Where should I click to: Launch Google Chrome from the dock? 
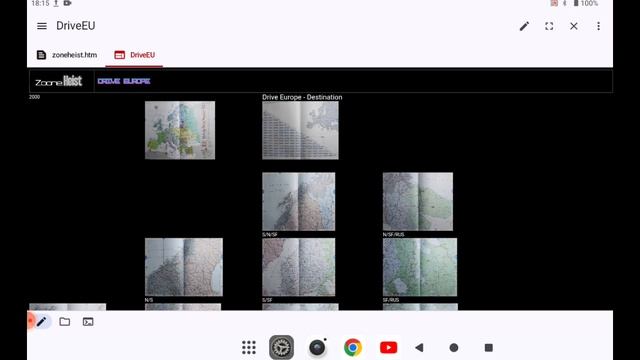click(x=353, y=348)
